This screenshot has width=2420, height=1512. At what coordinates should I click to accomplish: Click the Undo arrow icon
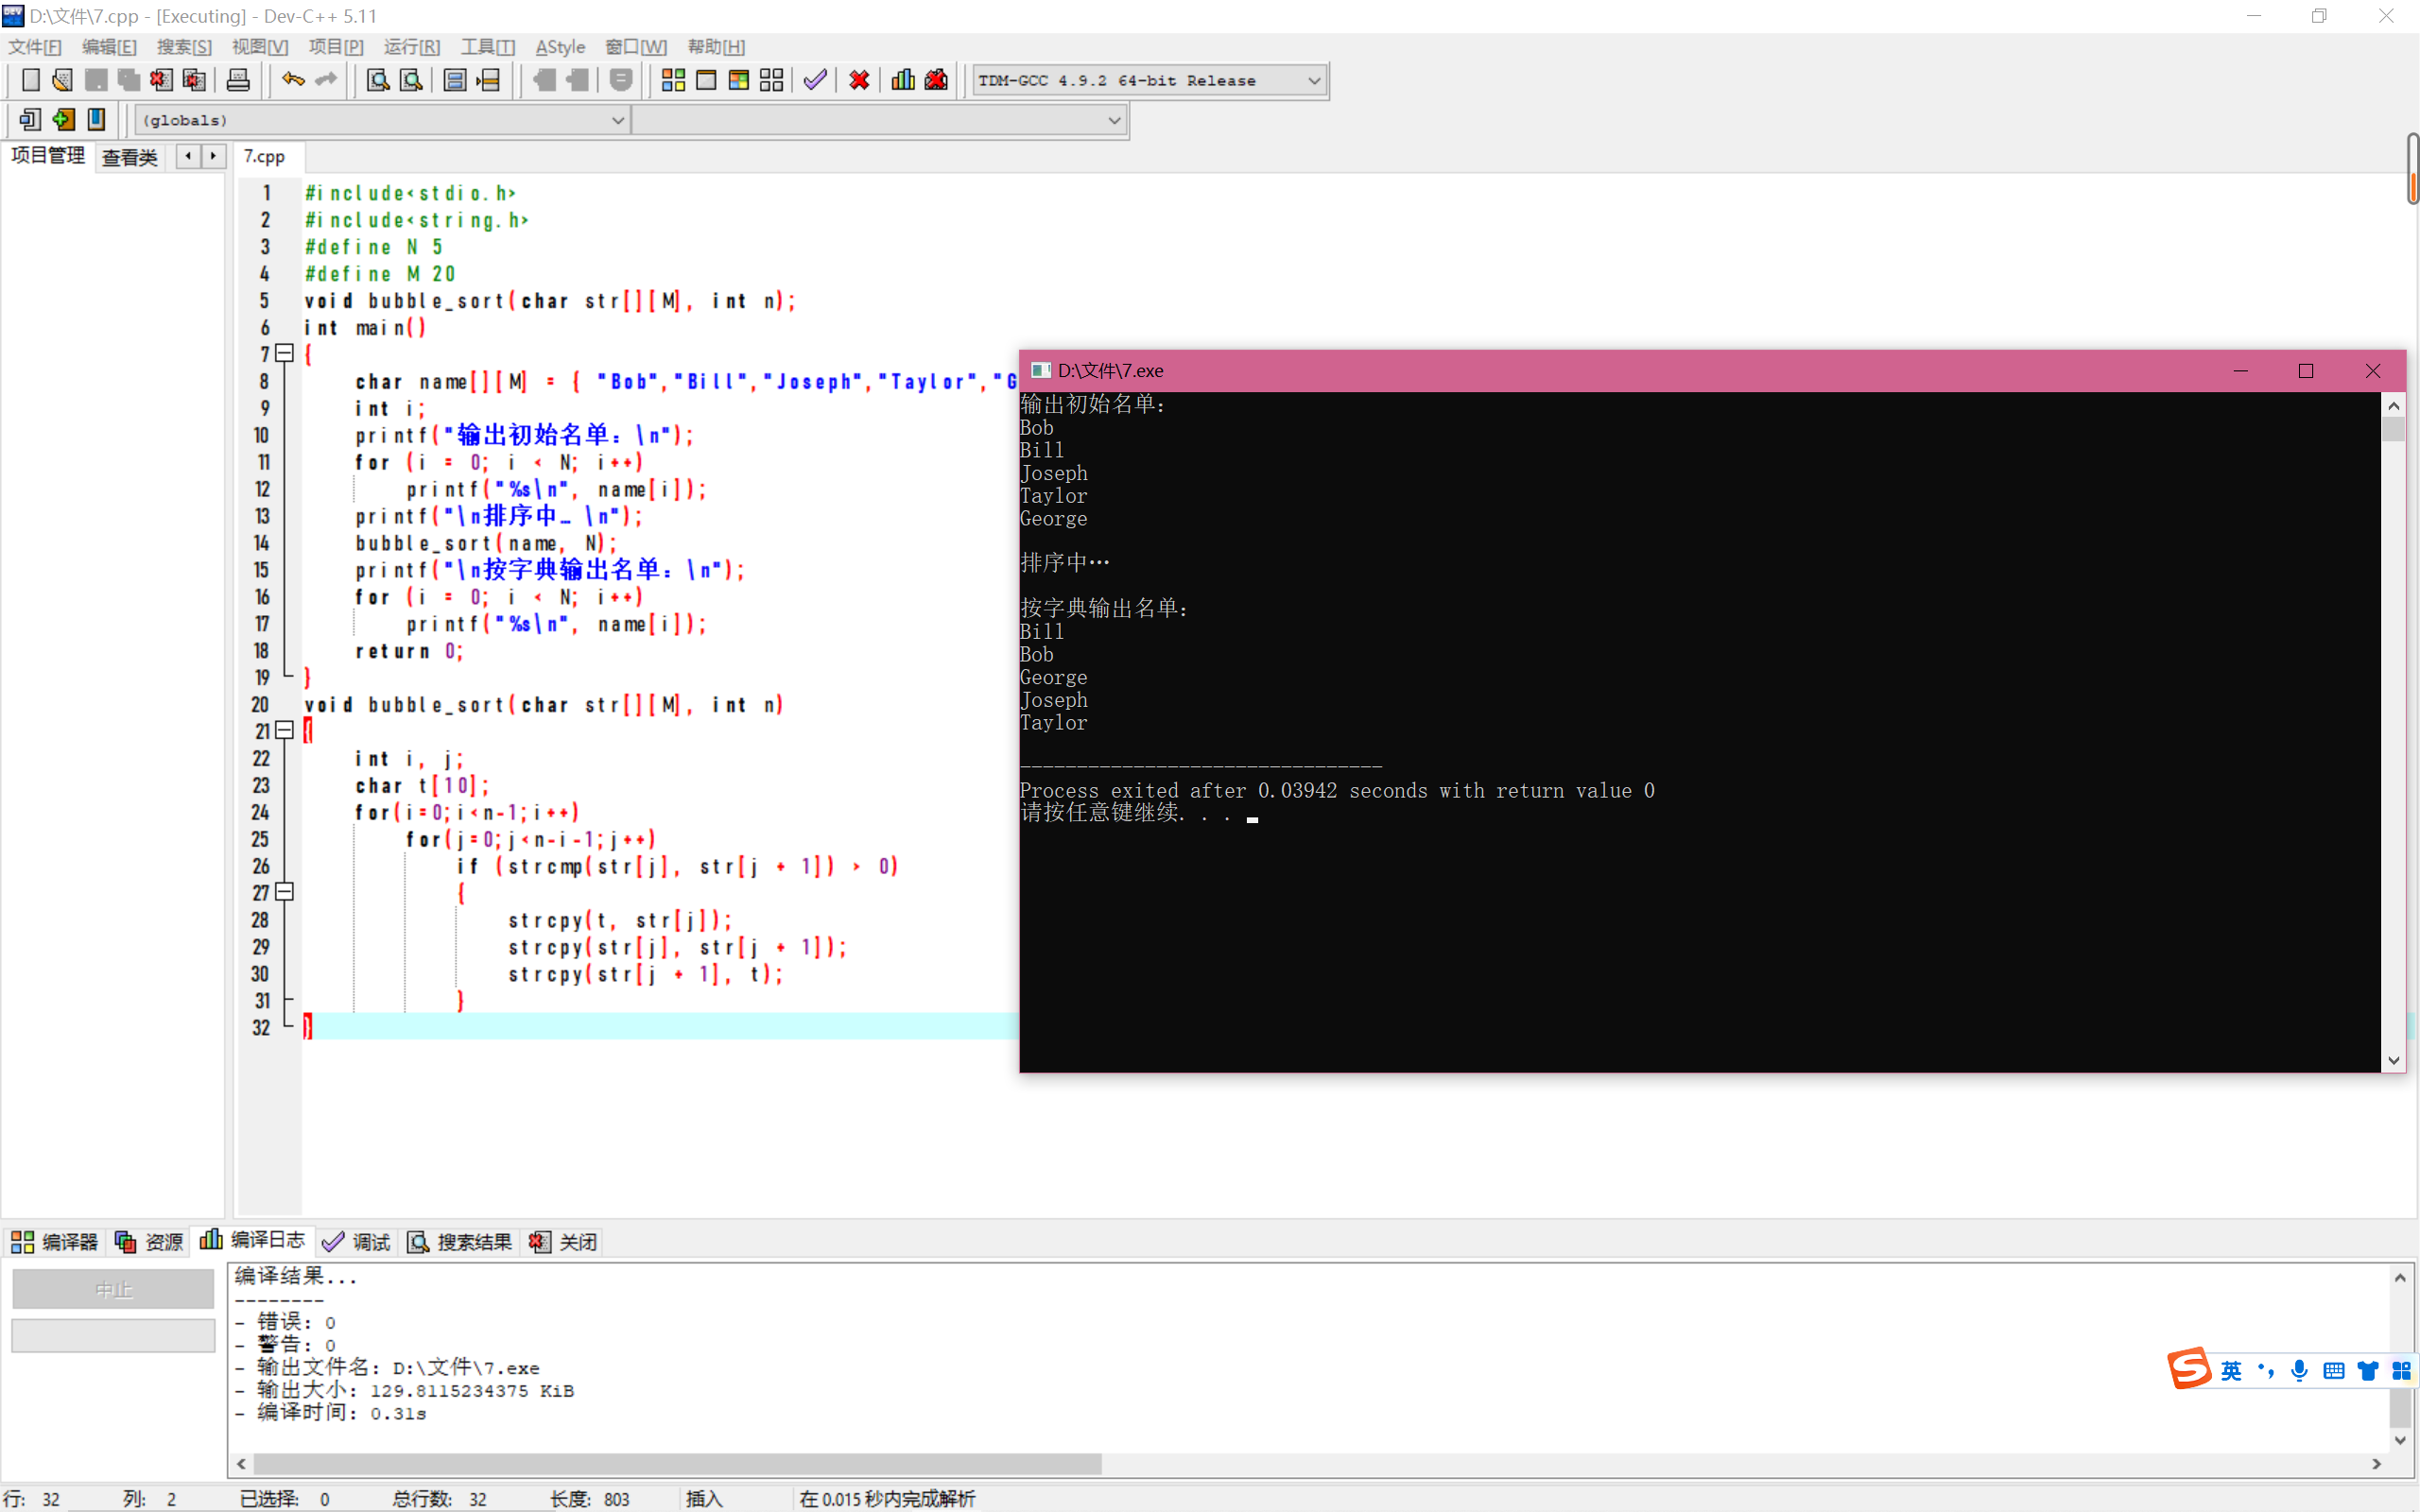point(292,80)
